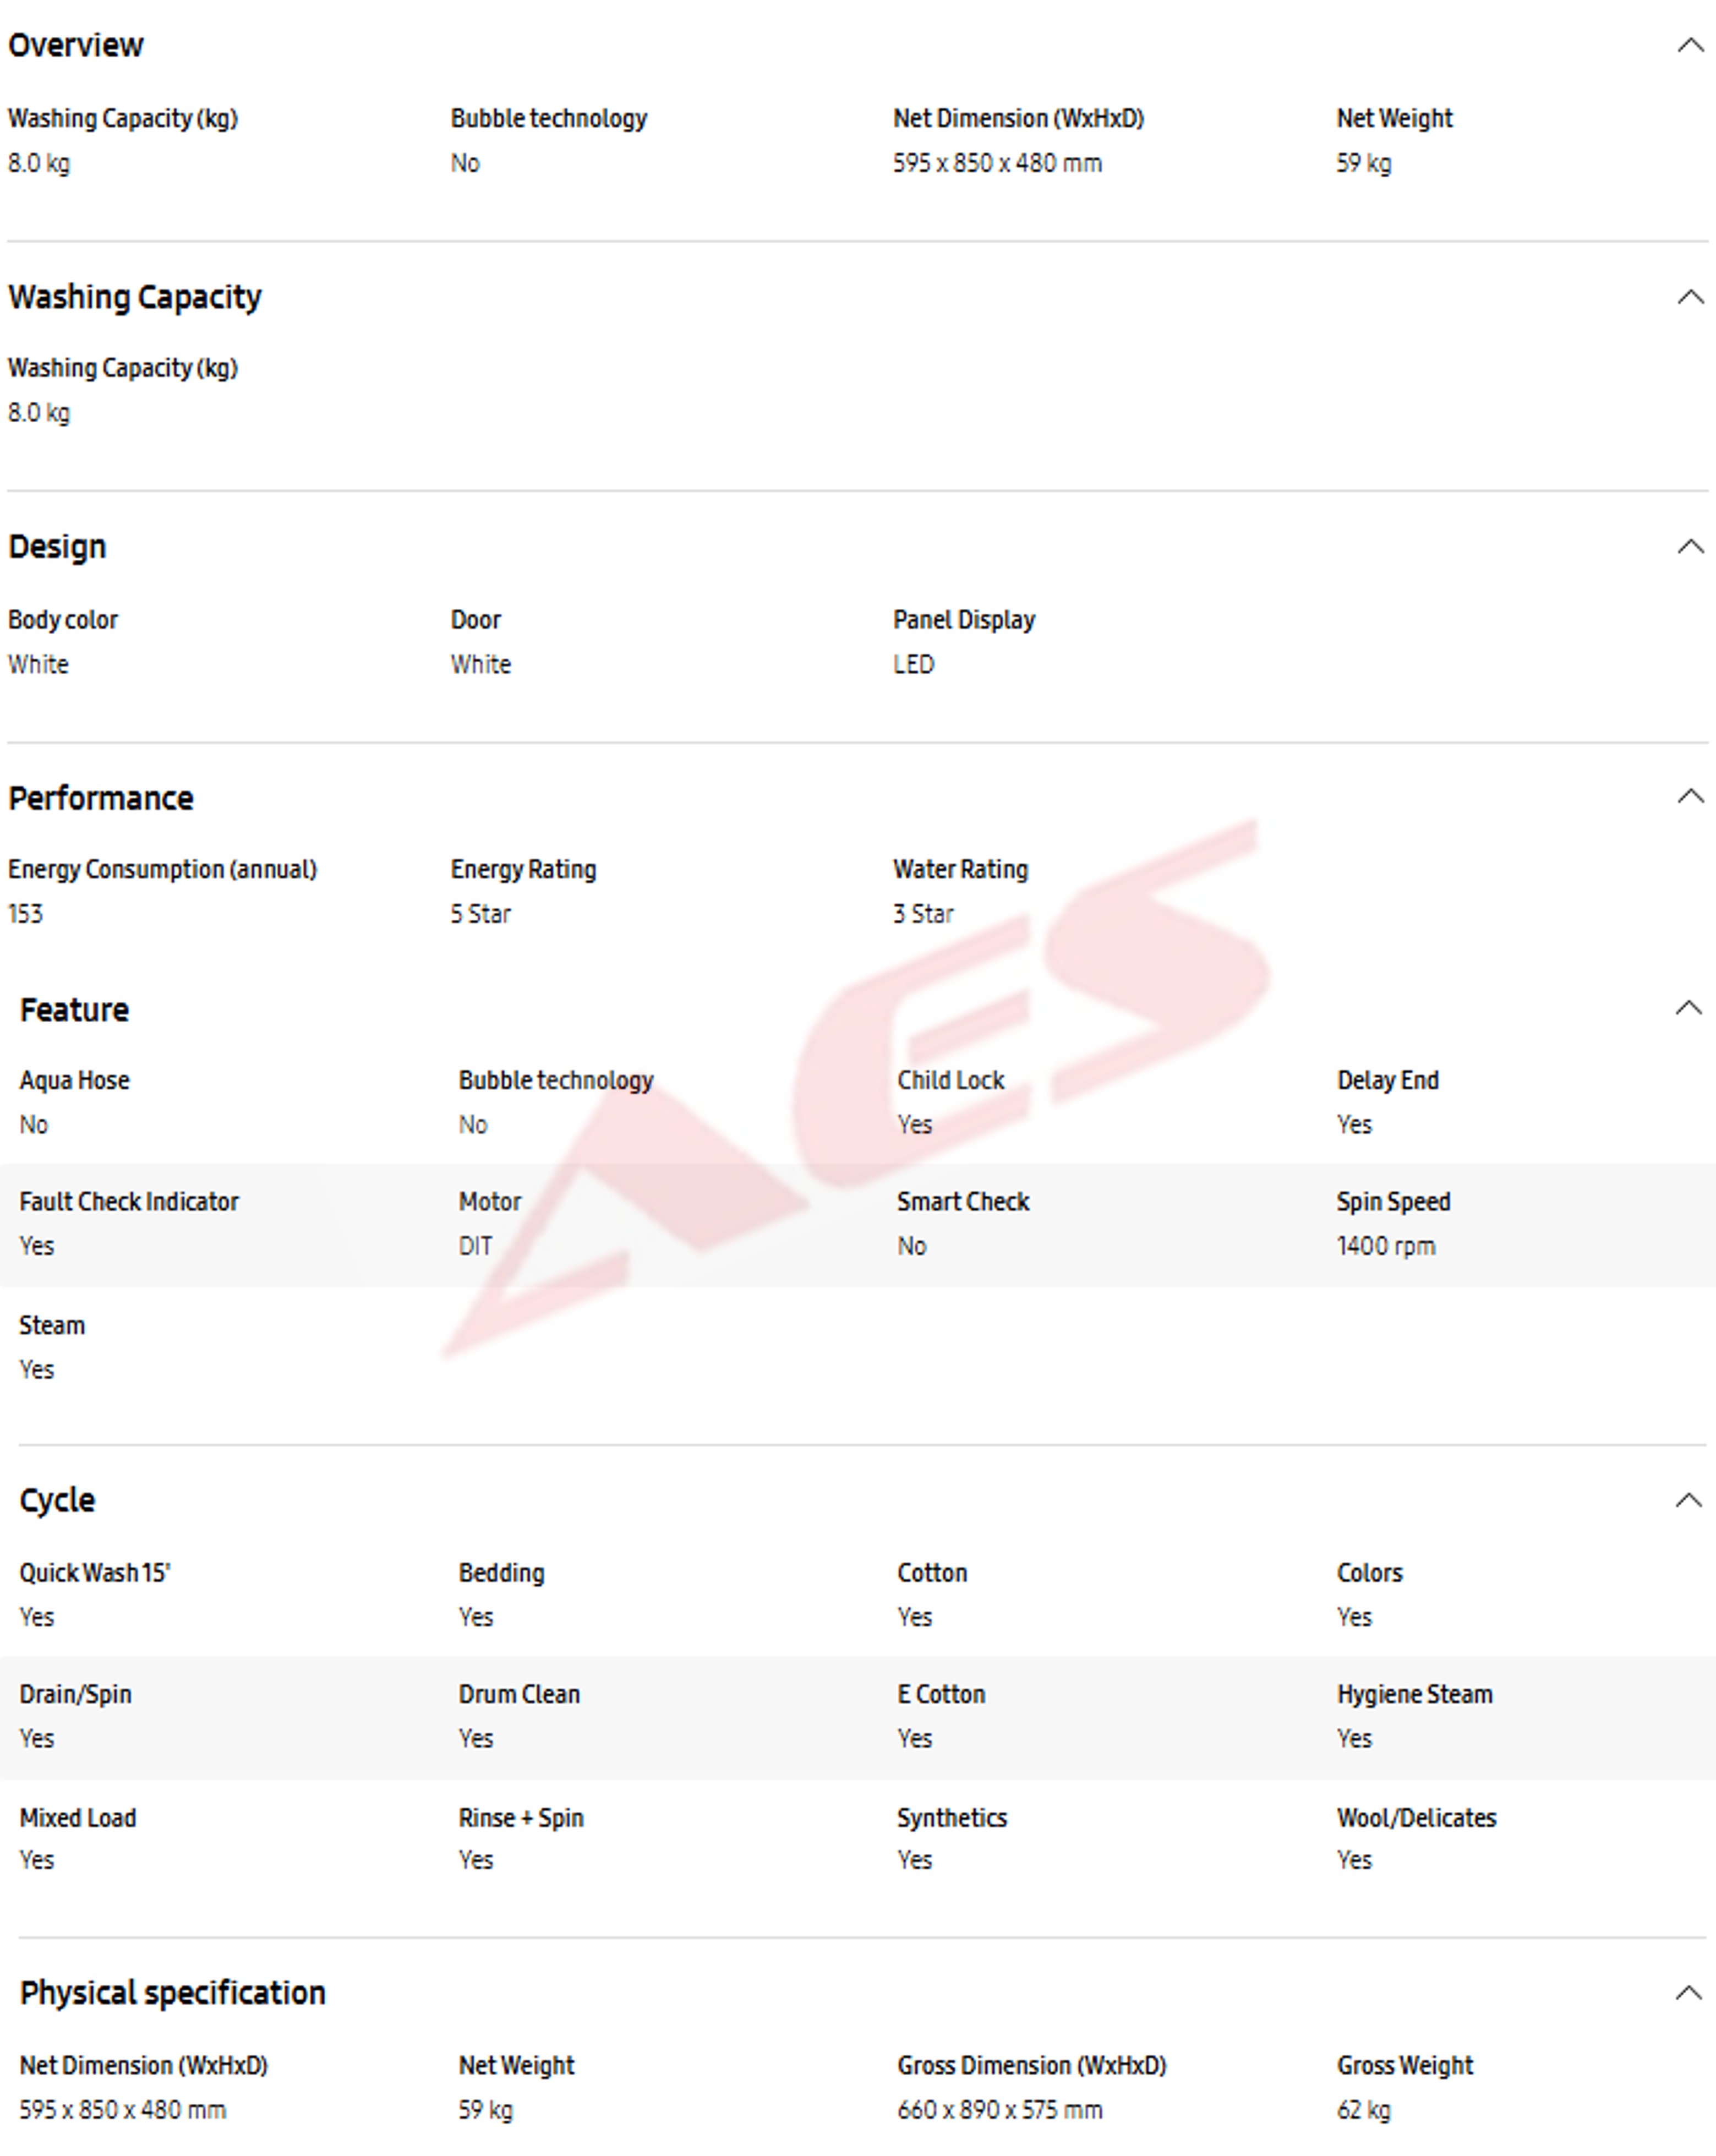The image size is (1716, 2156).
Task: Click the Physical specification collapse chevron
Action: tap(1688, 1993)
